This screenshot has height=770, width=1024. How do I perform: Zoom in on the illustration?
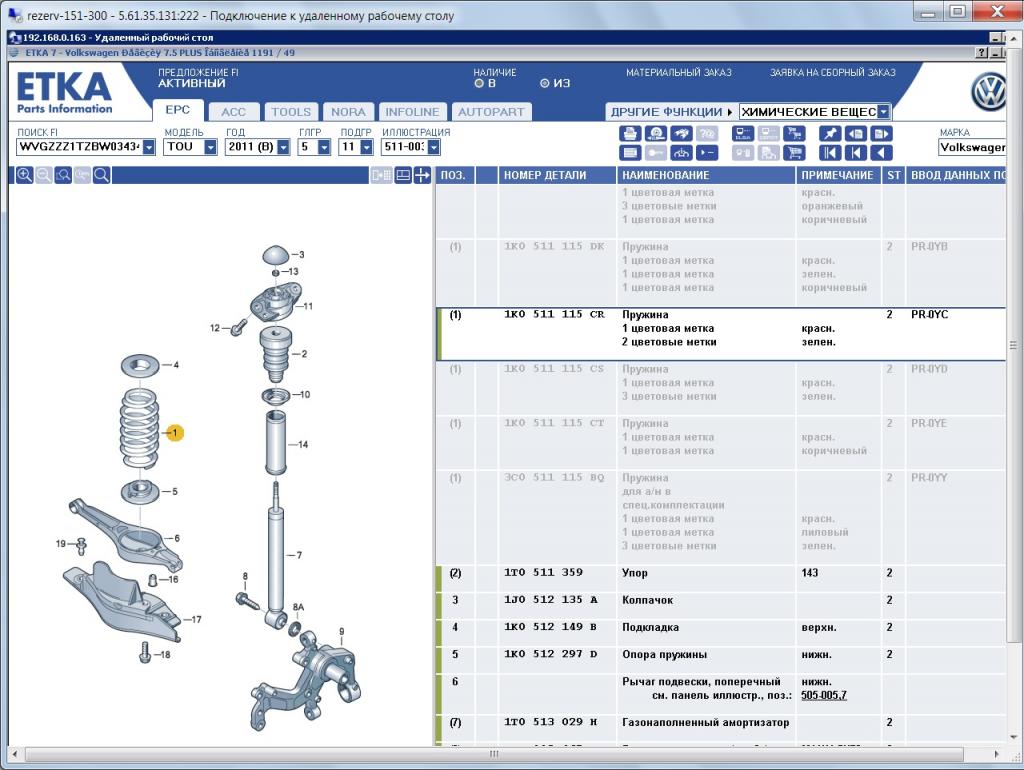(24, 175)
